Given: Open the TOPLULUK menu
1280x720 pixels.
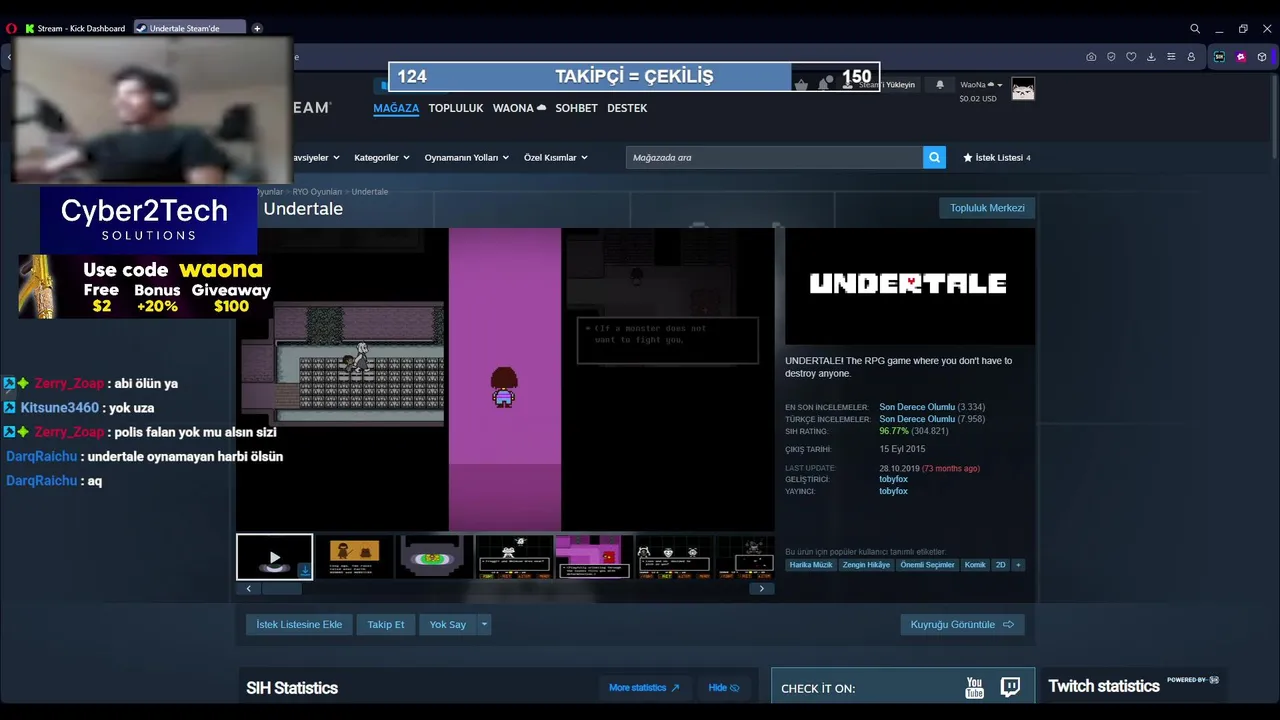Looking at the screenshot, I should (456, 108).
